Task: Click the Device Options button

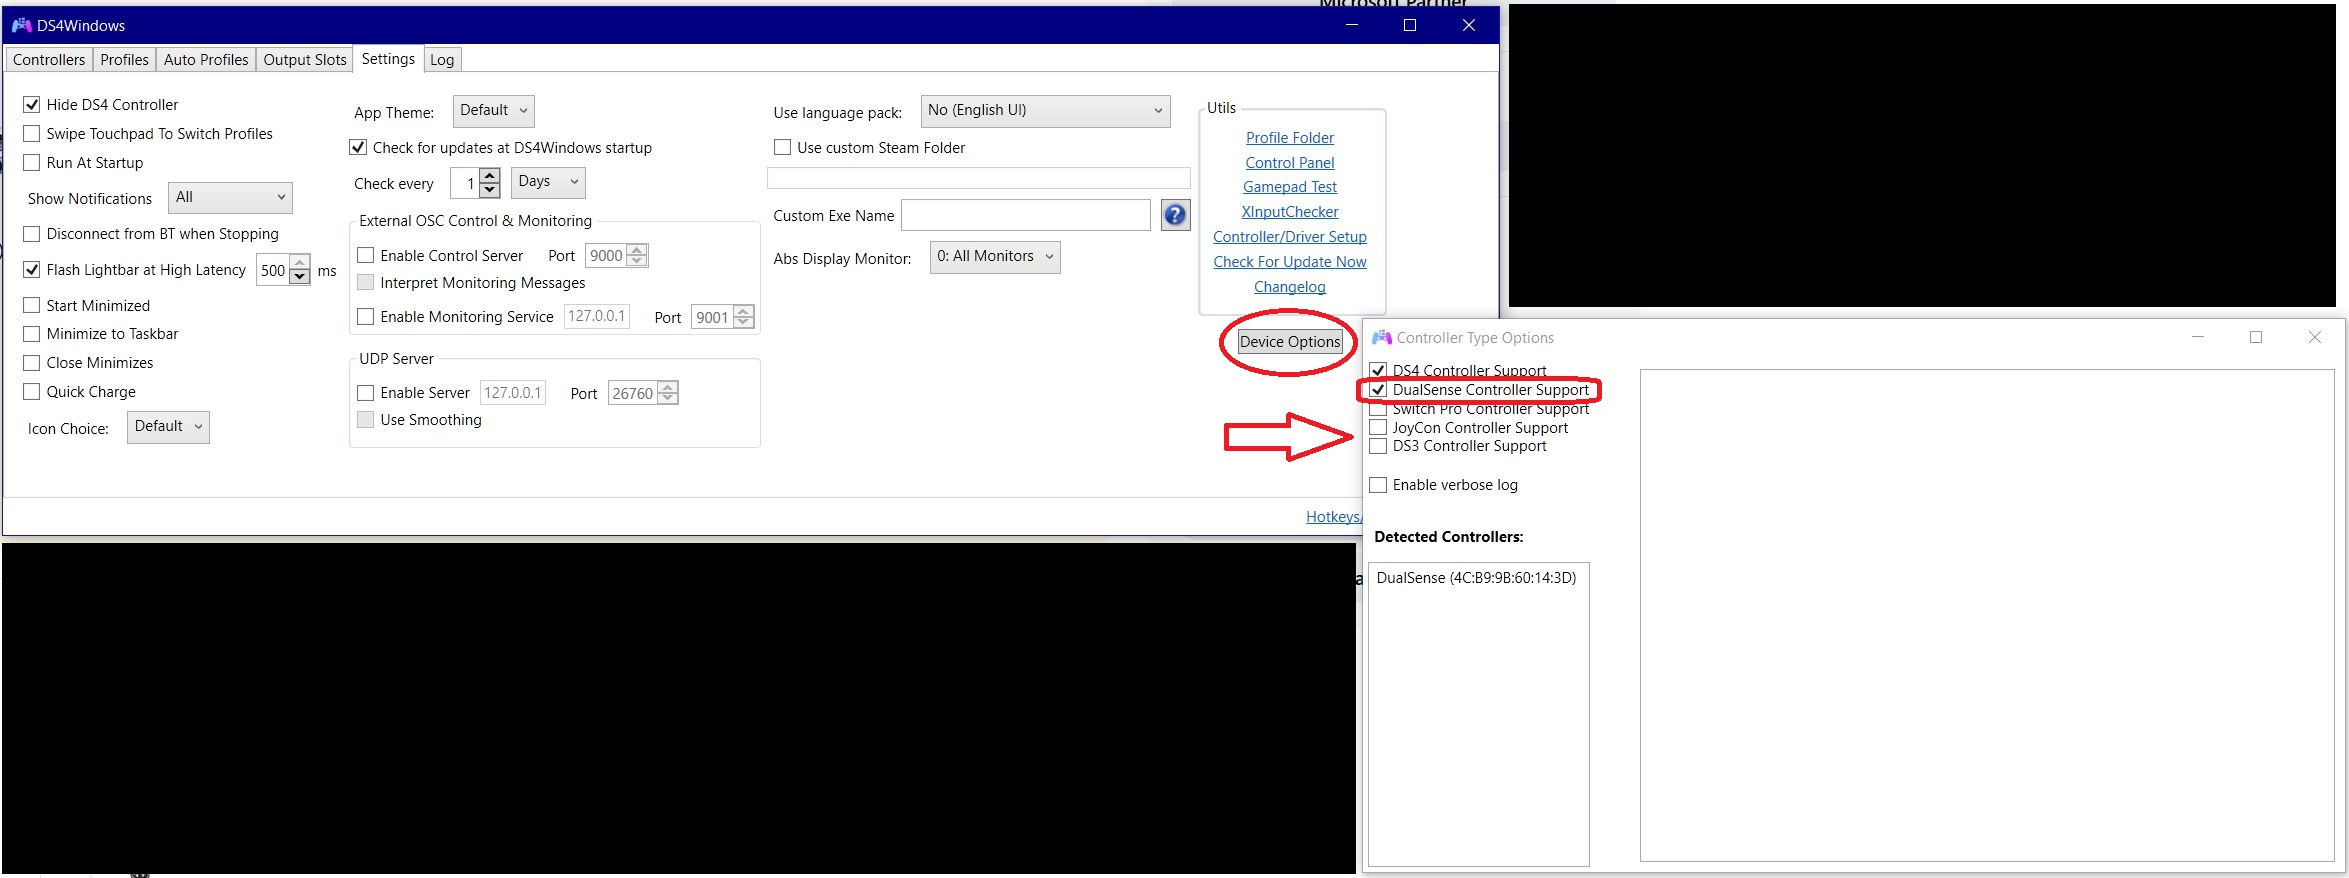Action: (1290, 342)
